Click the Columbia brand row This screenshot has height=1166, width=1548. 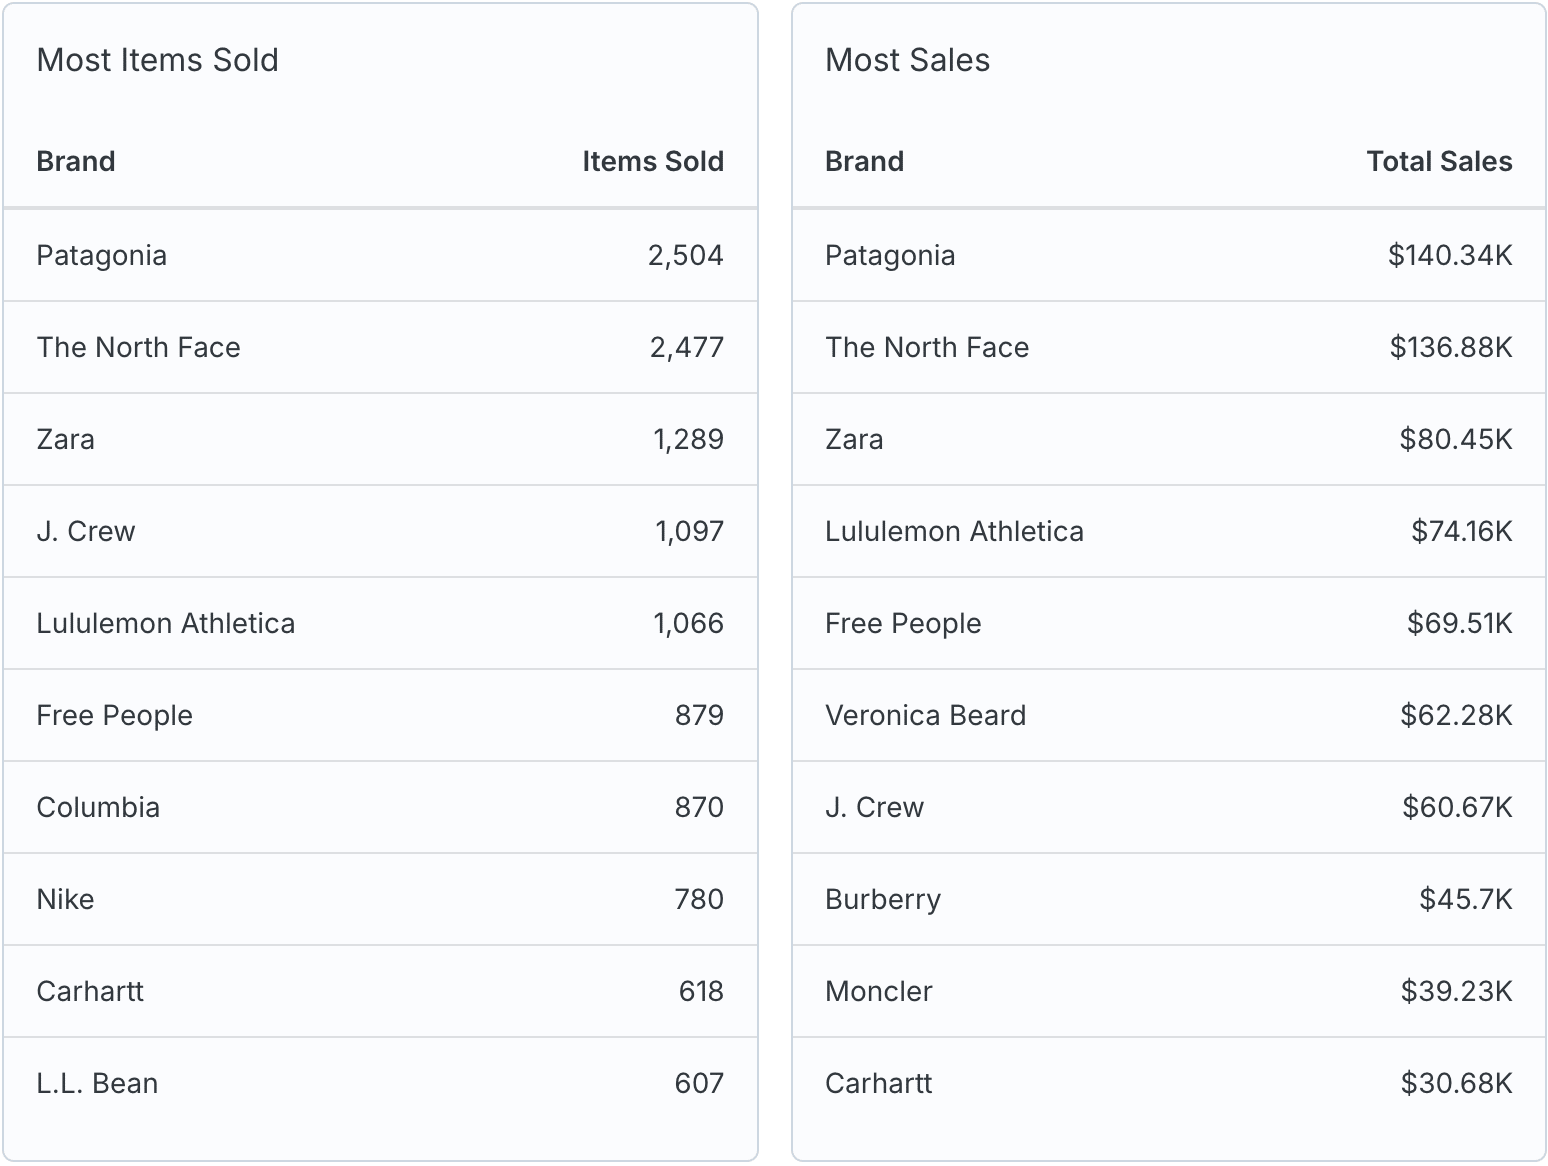point(380,807)
